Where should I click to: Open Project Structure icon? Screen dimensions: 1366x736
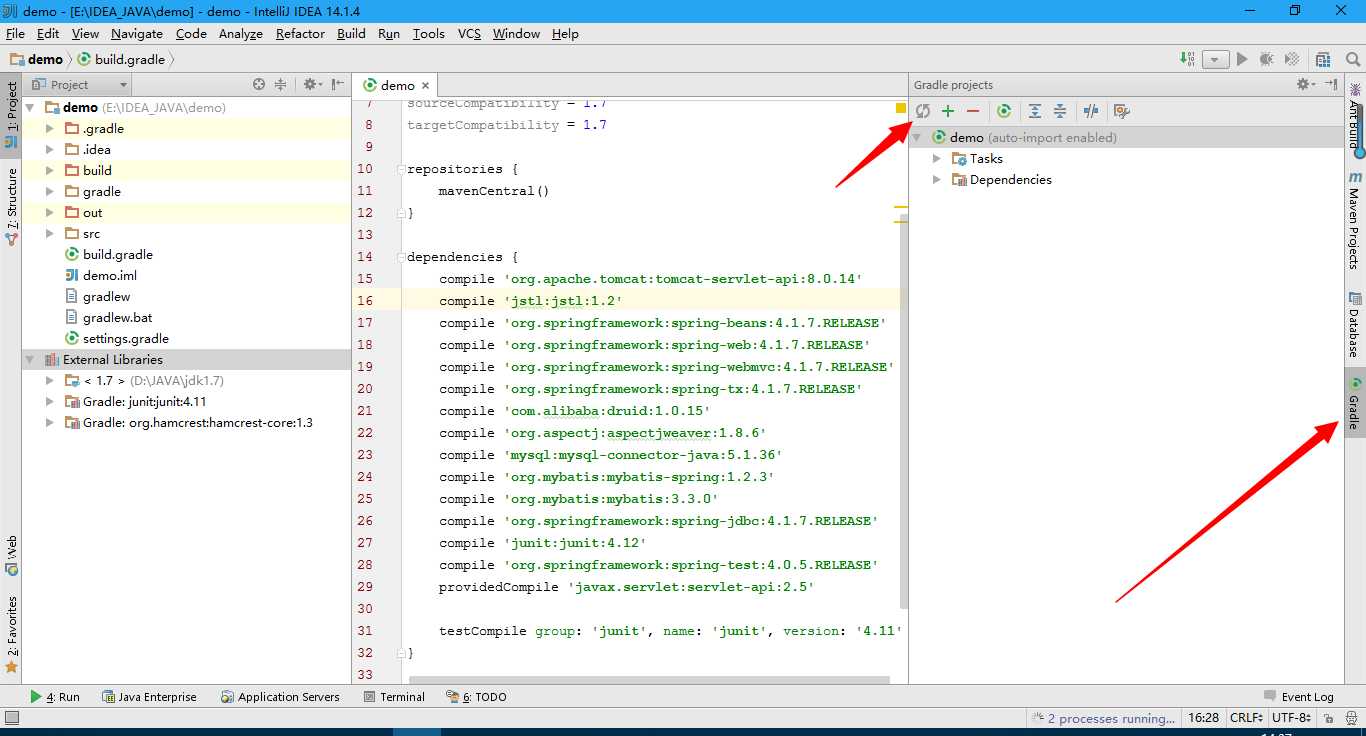(1324, 59)
